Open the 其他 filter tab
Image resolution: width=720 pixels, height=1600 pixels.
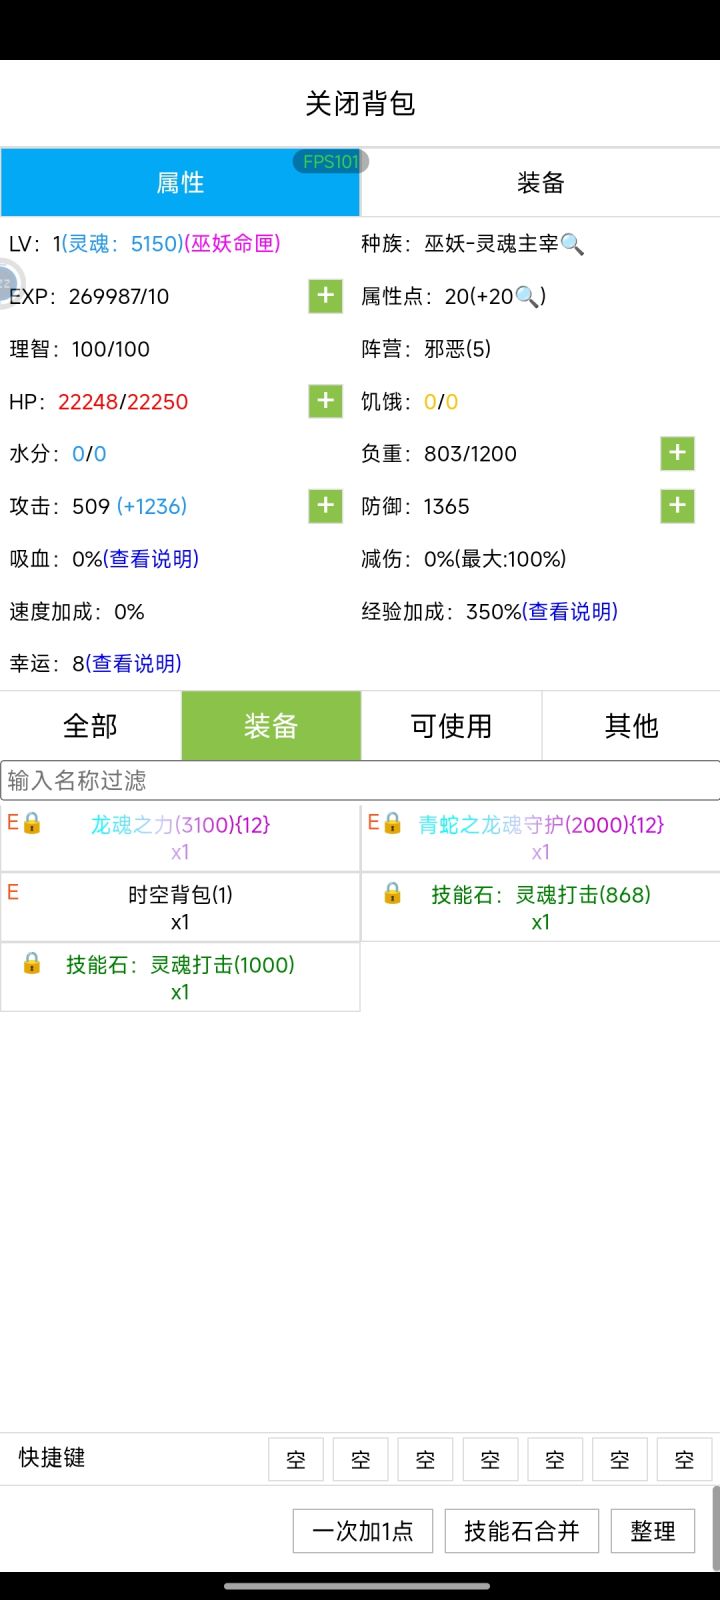pyautogui.click(x=631, y=726)
